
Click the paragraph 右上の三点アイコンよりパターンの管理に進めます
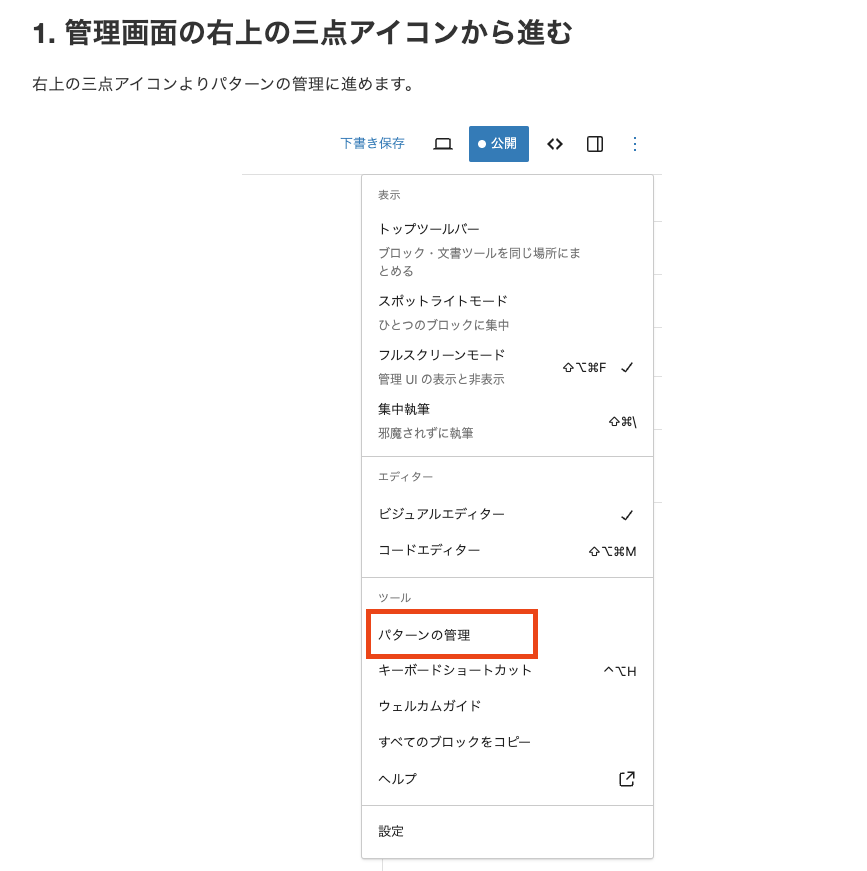(x=223, y=84)
